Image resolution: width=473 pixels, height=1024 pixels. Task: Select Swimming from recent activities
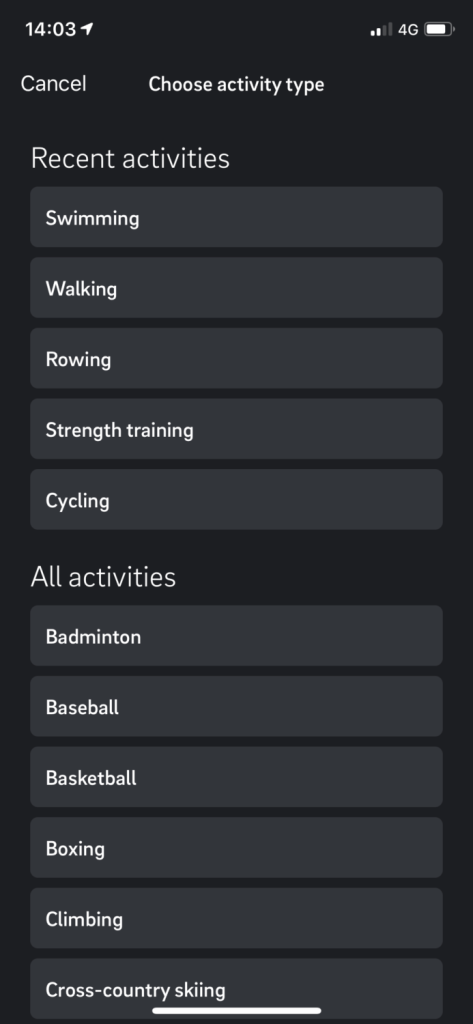tap(236, 217)
